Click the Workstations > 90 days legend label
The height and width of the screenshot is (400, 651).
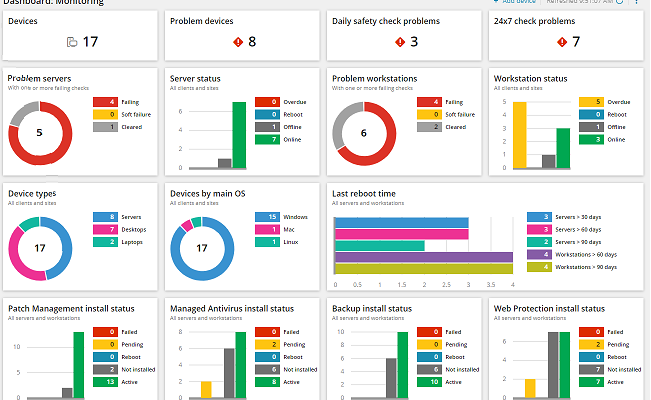[586, 267]
